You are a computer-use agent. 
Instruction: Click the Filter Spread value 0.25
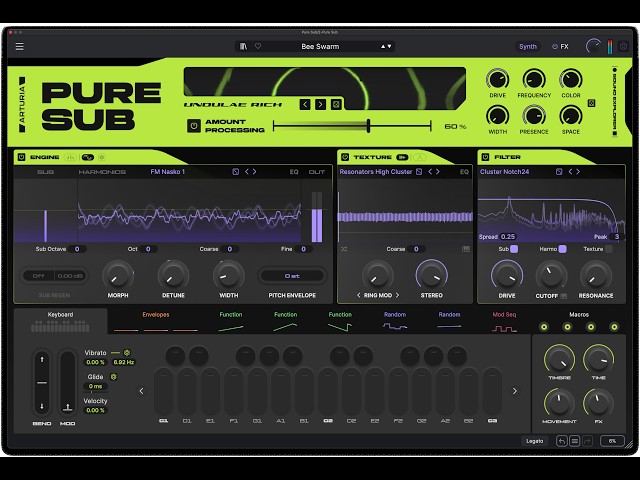coord(508,236)
